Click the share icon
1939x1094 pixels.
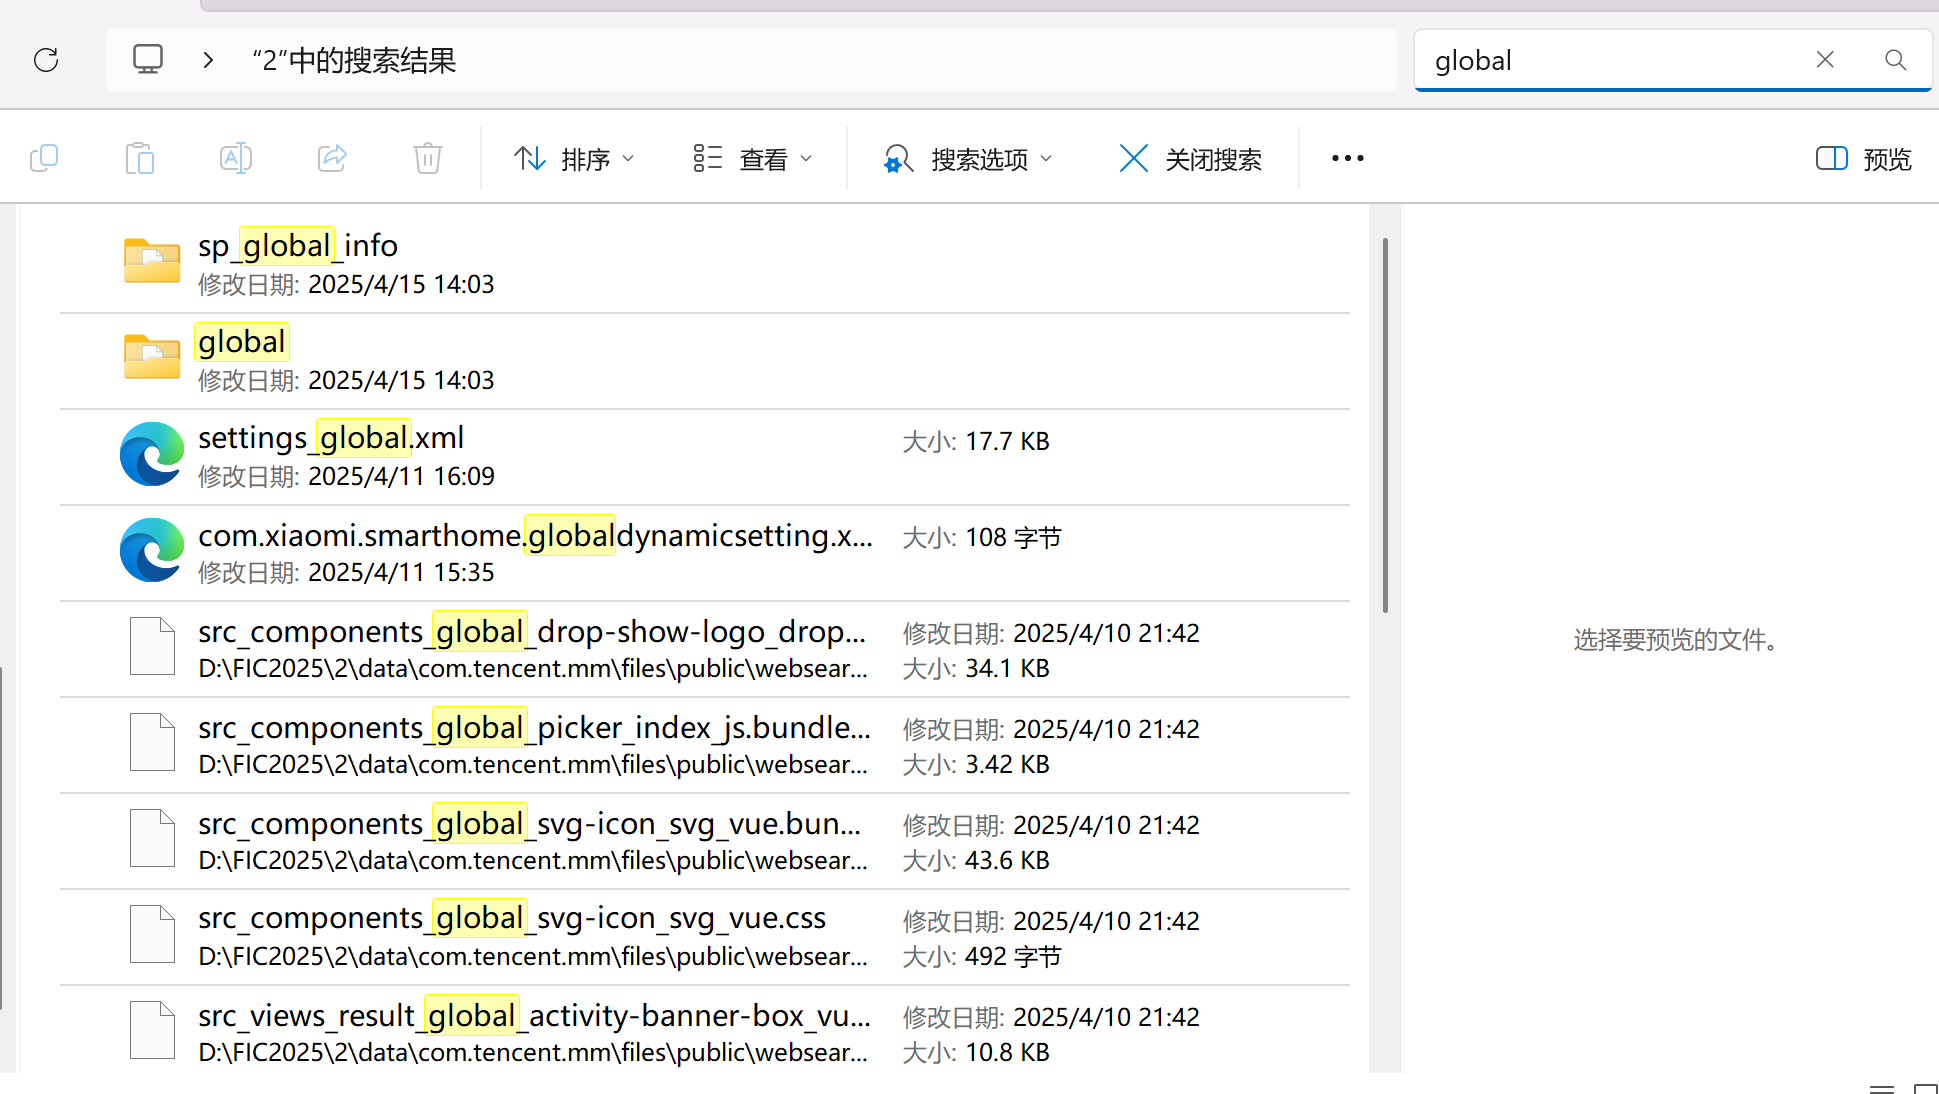pyautogui.click(x=332, y=158)
